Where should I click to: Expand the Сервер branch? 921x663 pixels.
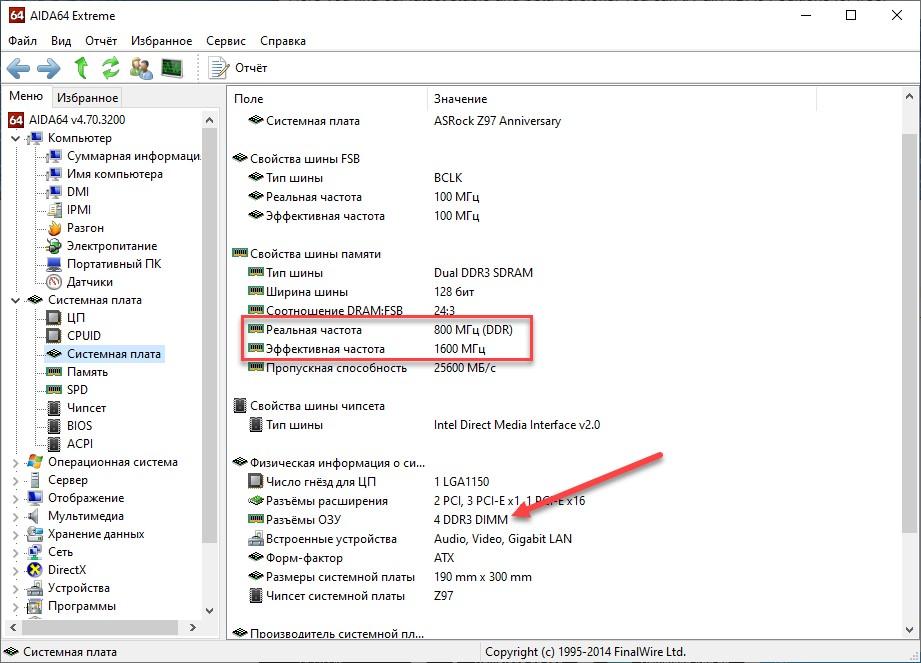pos(15,481)
